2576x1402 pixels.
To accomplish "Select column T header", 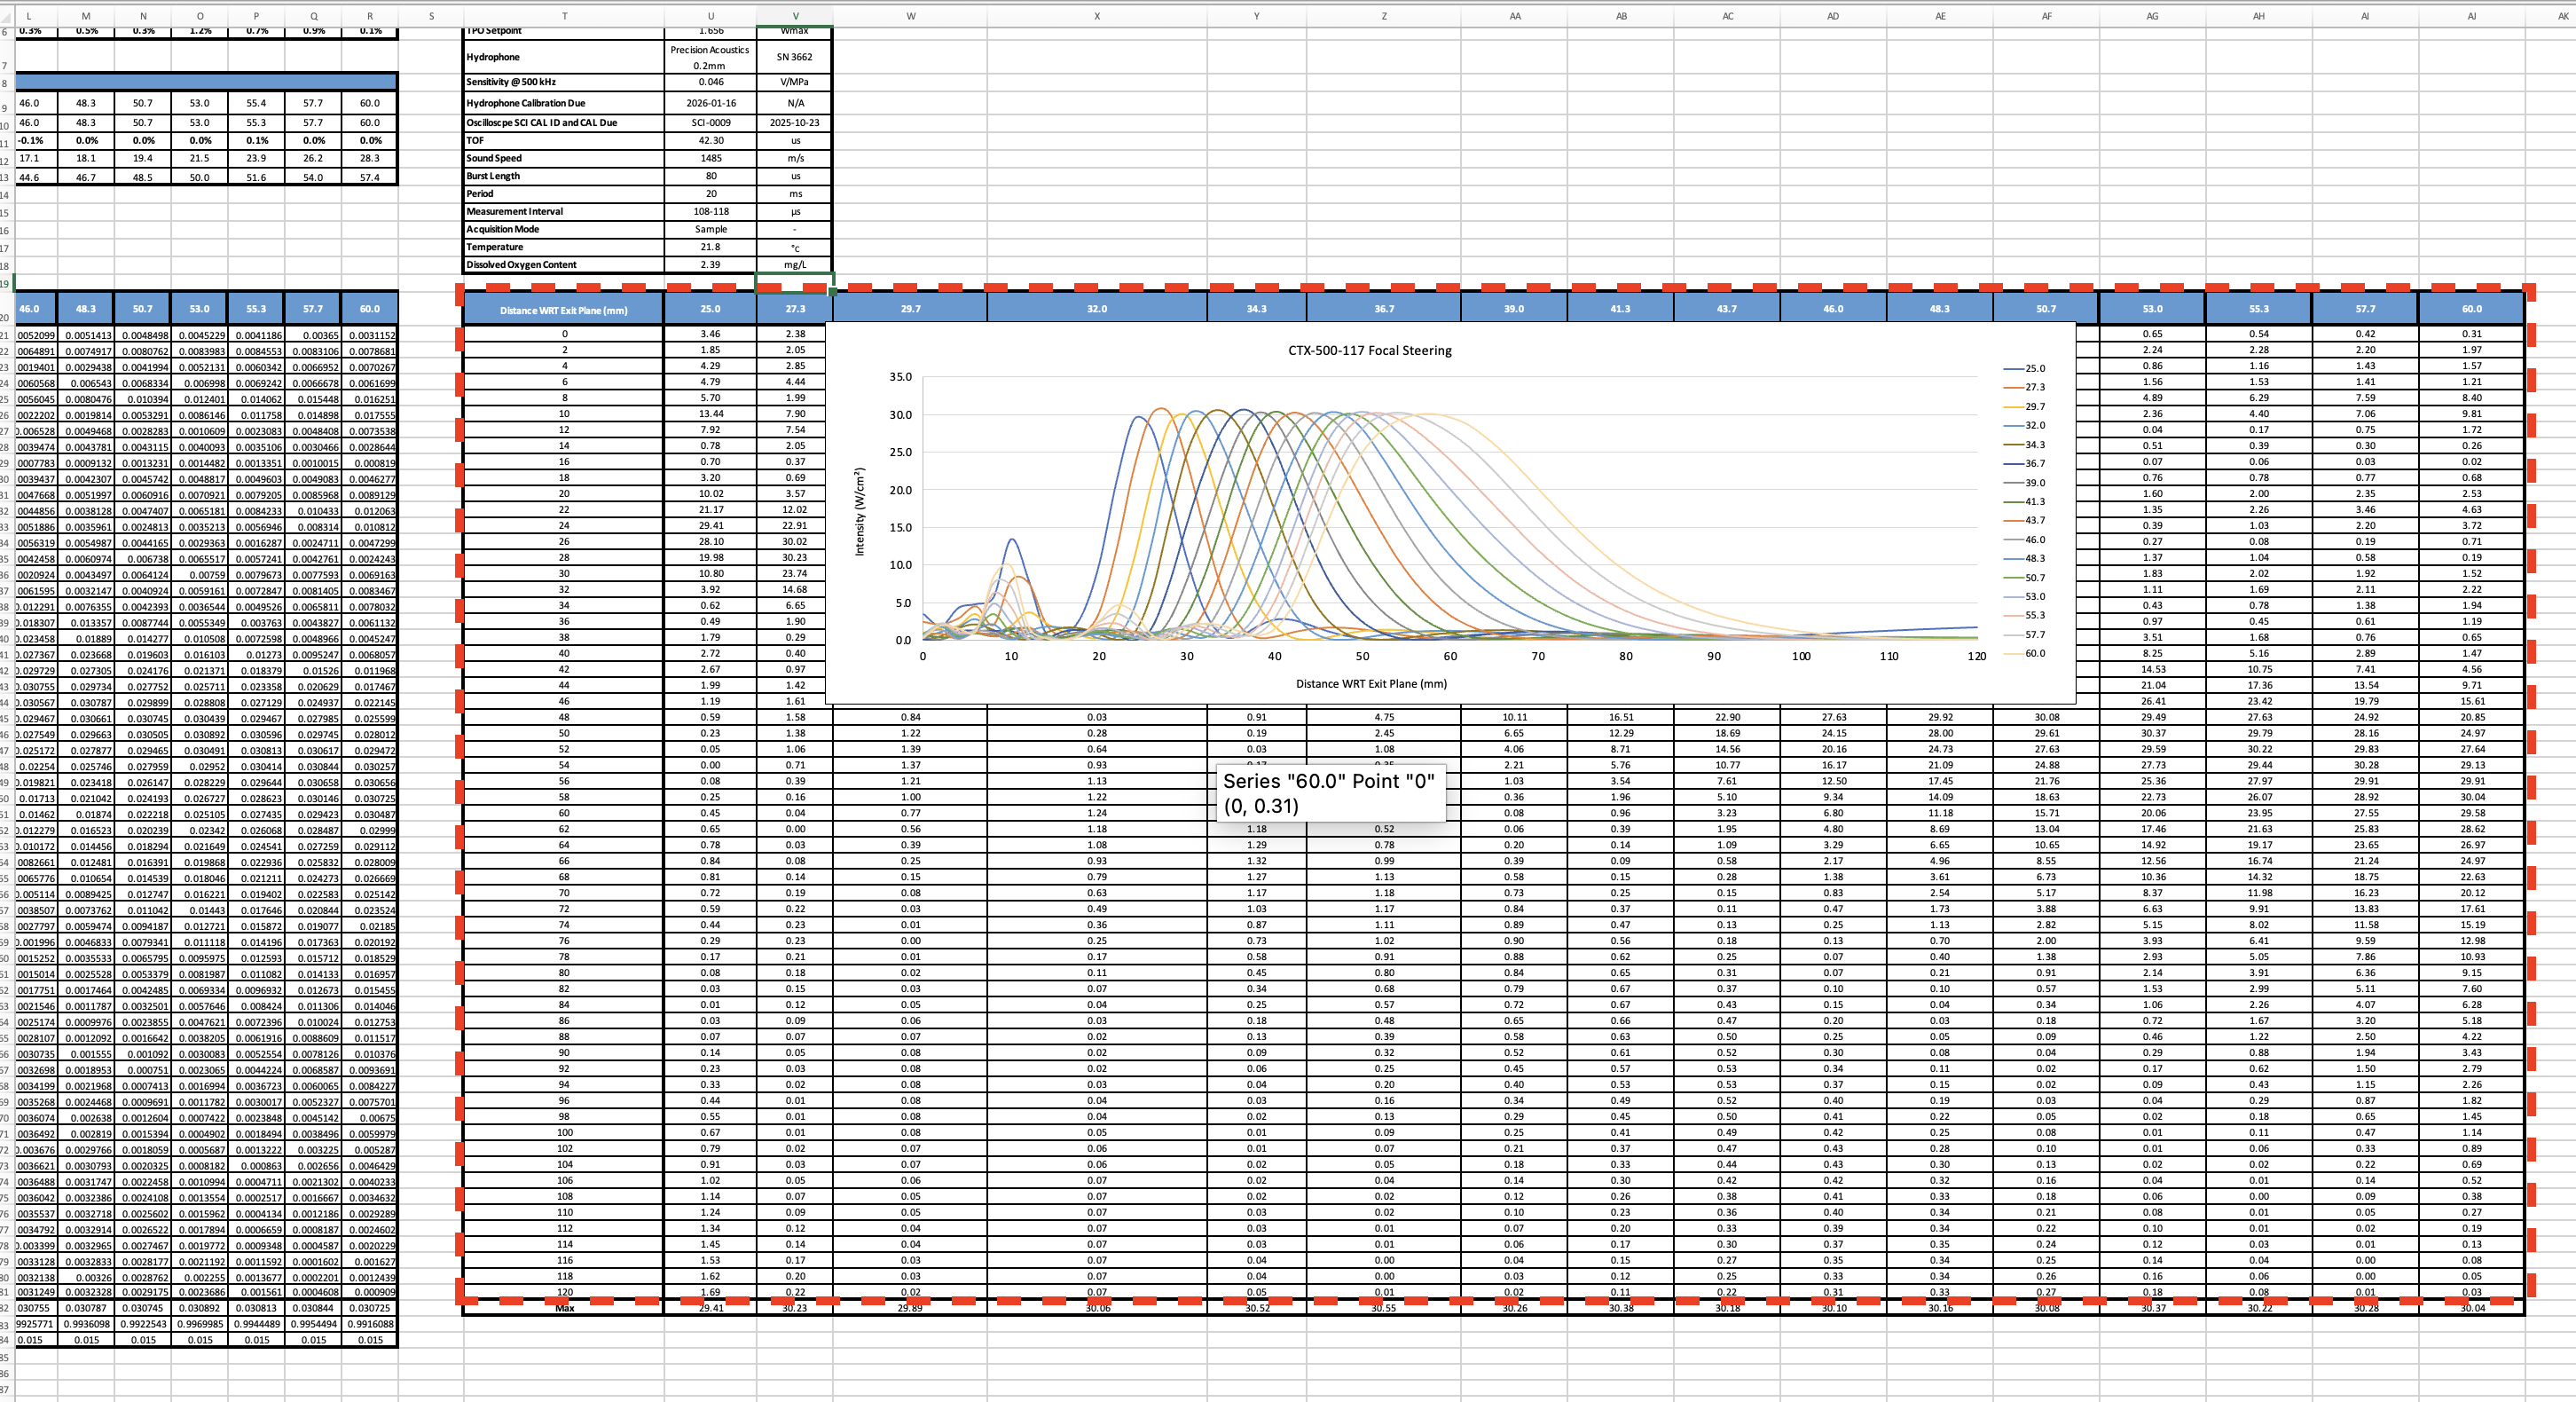I will point(564,16).
